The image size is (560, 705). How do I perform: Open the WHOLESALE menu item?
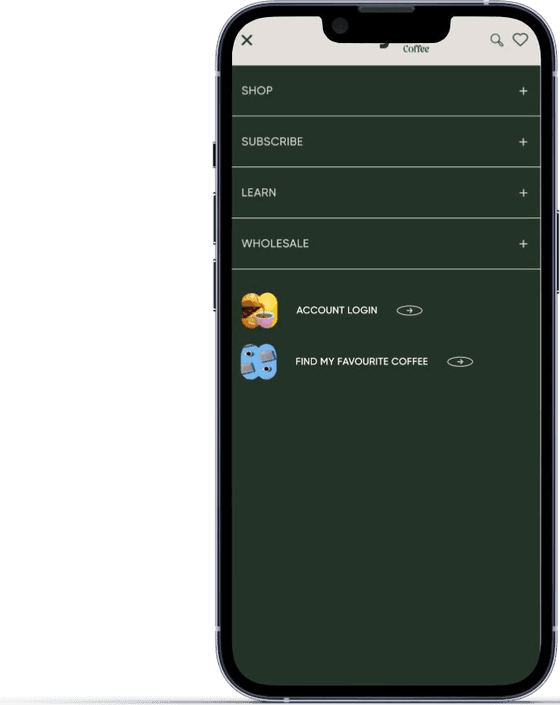click(386, 243)
